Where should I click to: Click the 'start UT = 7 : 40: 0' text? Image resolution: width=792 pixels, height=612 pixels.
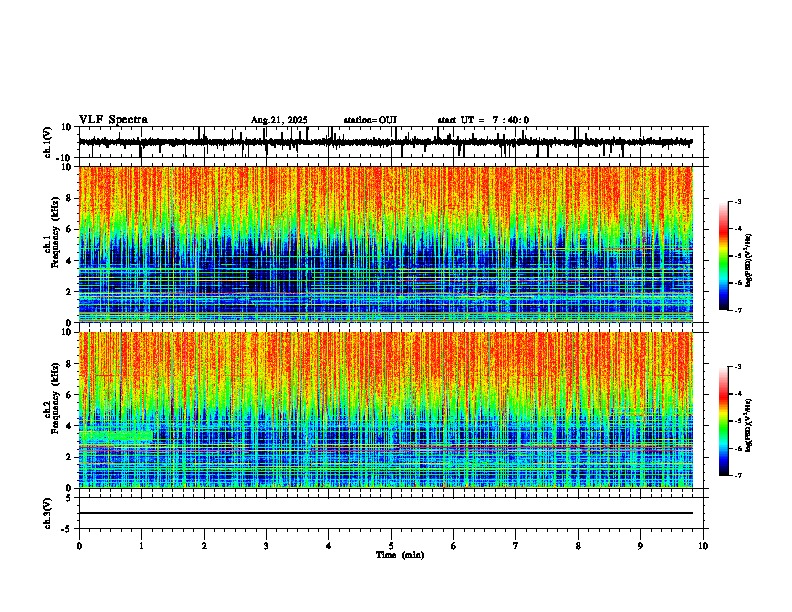(x=483, y=120)
